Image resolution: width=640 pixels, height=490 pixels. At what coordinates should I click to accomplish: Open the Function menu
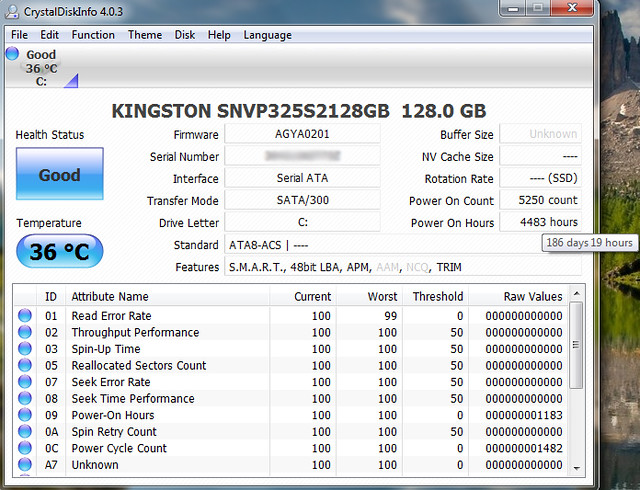click(93, 35)
